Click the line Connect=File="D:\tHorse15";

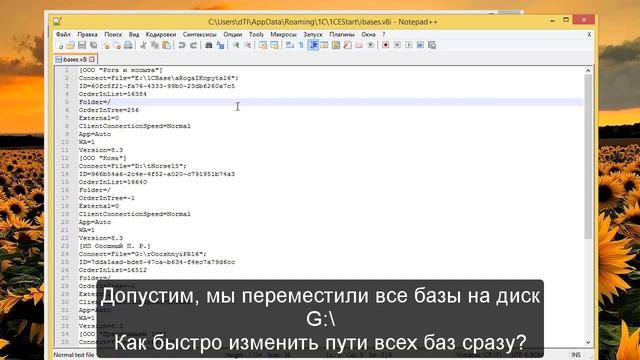point(133,166)
